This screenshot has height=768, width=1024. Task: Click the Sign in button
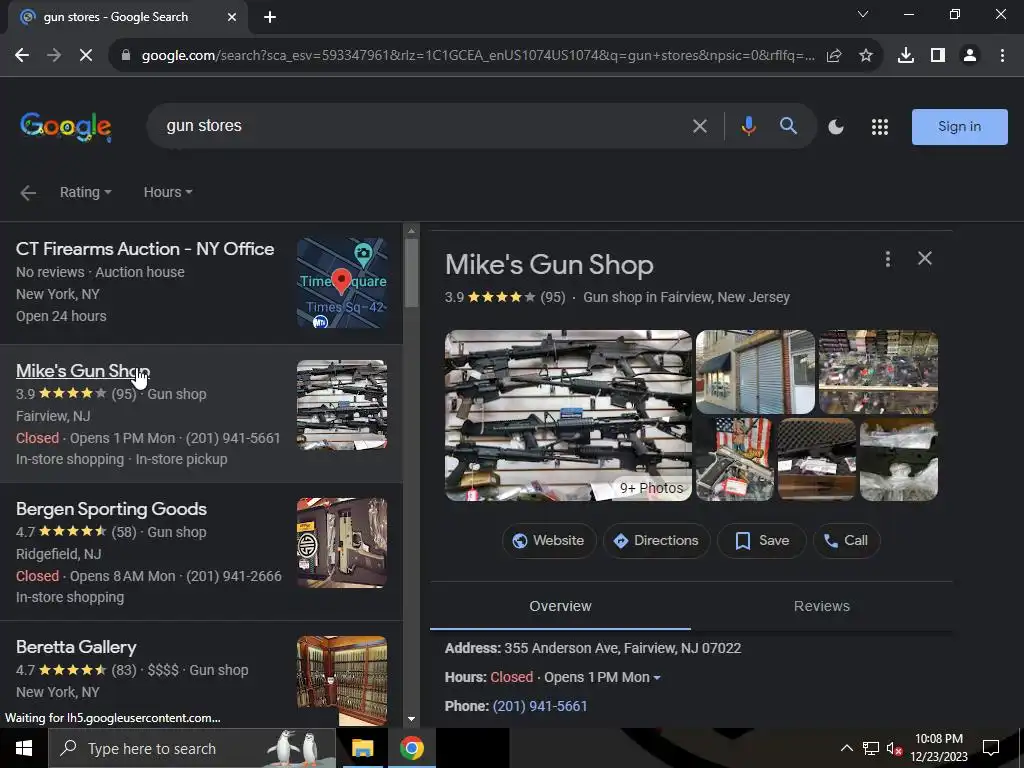point(959,127)
